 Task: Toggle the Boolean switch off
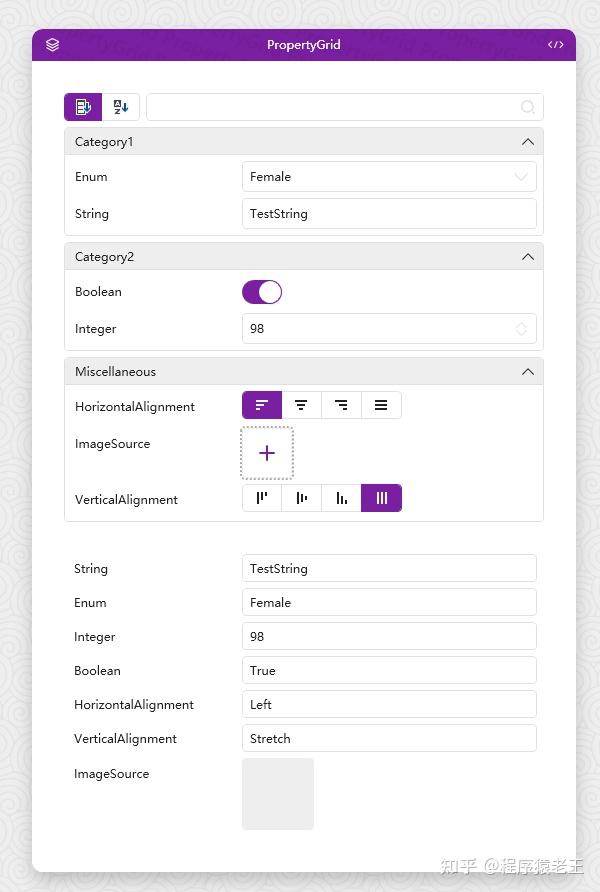261,291
